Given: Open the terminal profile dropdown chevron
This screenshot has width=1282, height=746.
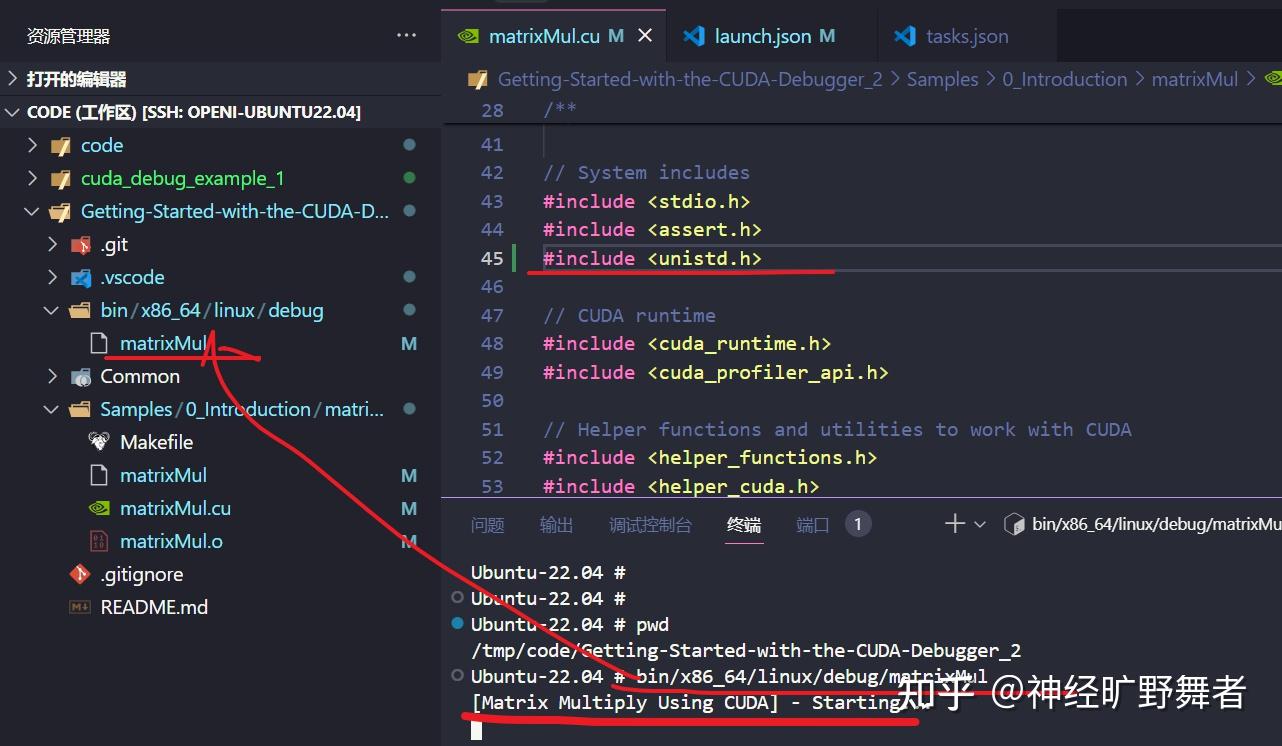Looking at the screenshot, I should coord(978,523).
